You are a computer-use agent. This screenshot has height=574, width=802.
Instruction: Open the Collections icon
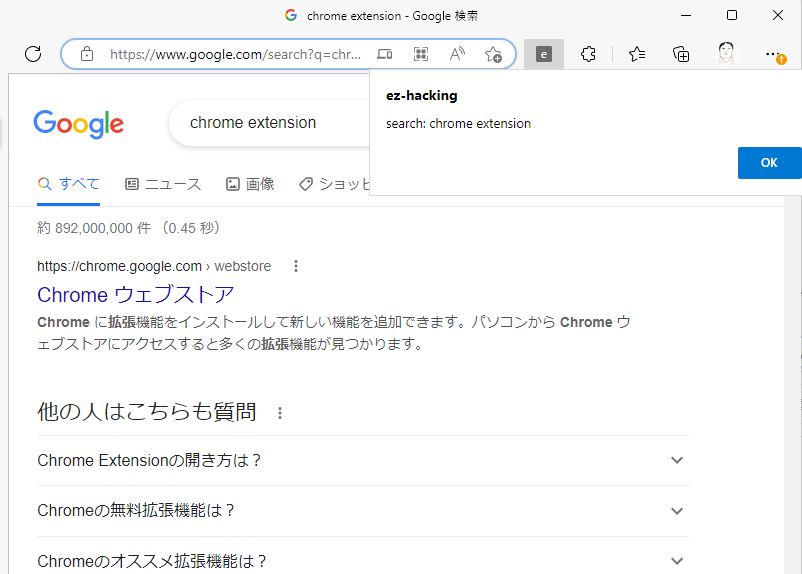[681, 54]
